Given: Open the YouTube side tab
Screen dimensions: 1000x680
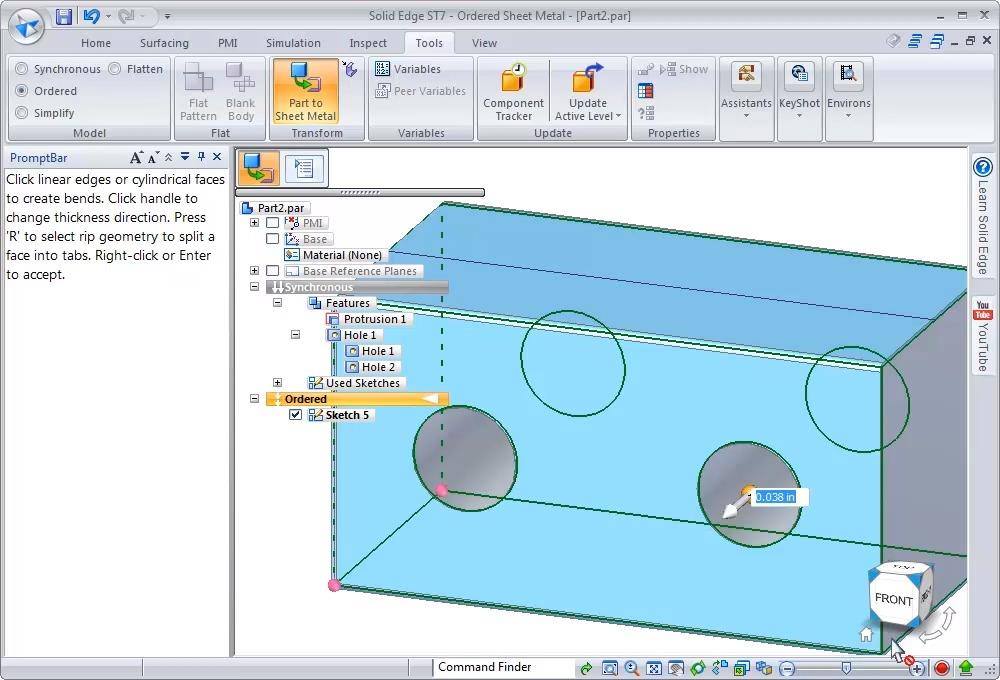Looking at the screenshot, I should coord(983,336).
